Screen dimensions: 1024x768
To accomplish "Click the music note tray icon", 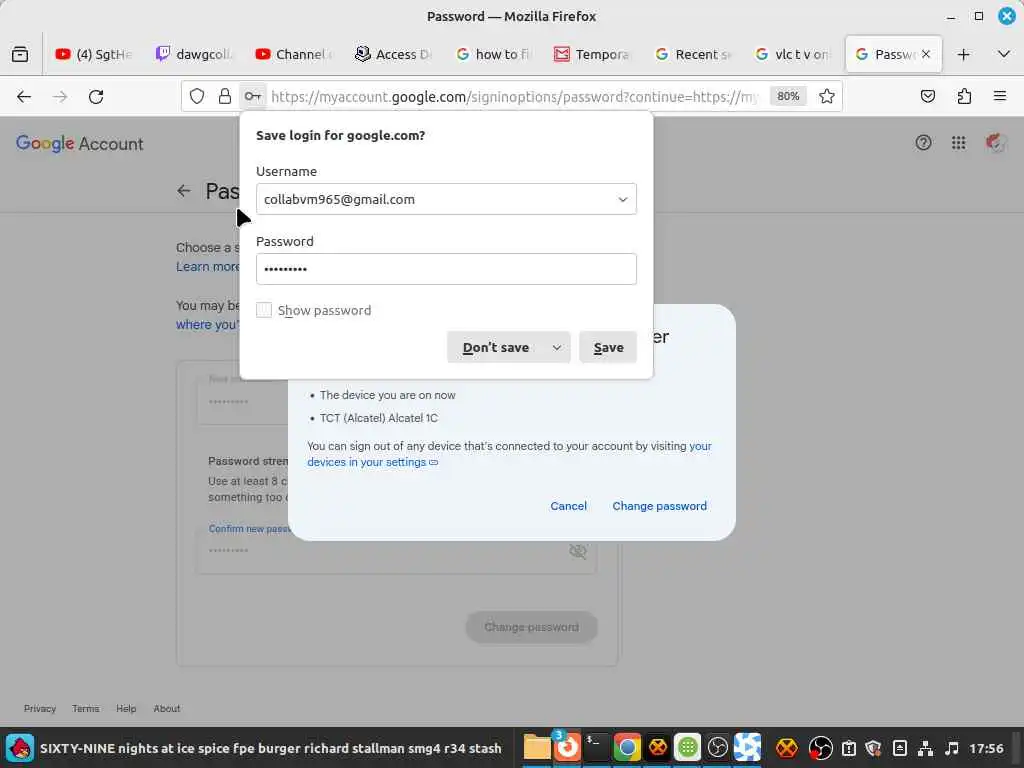I will click(x=952, y=748).
